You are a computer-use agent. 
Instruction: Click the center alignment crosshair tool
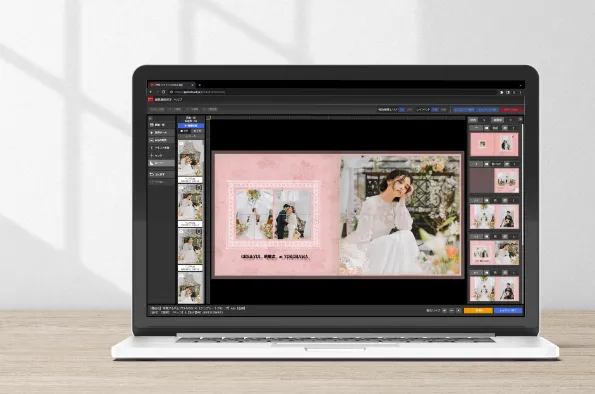pos(161,155)
